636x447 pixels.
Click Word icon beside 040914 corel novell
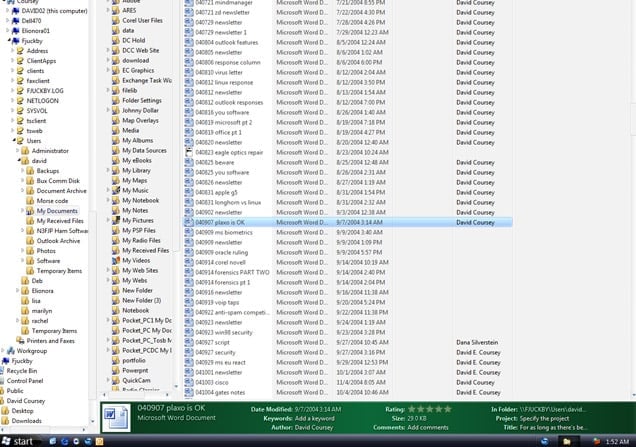tap(189, 262)
